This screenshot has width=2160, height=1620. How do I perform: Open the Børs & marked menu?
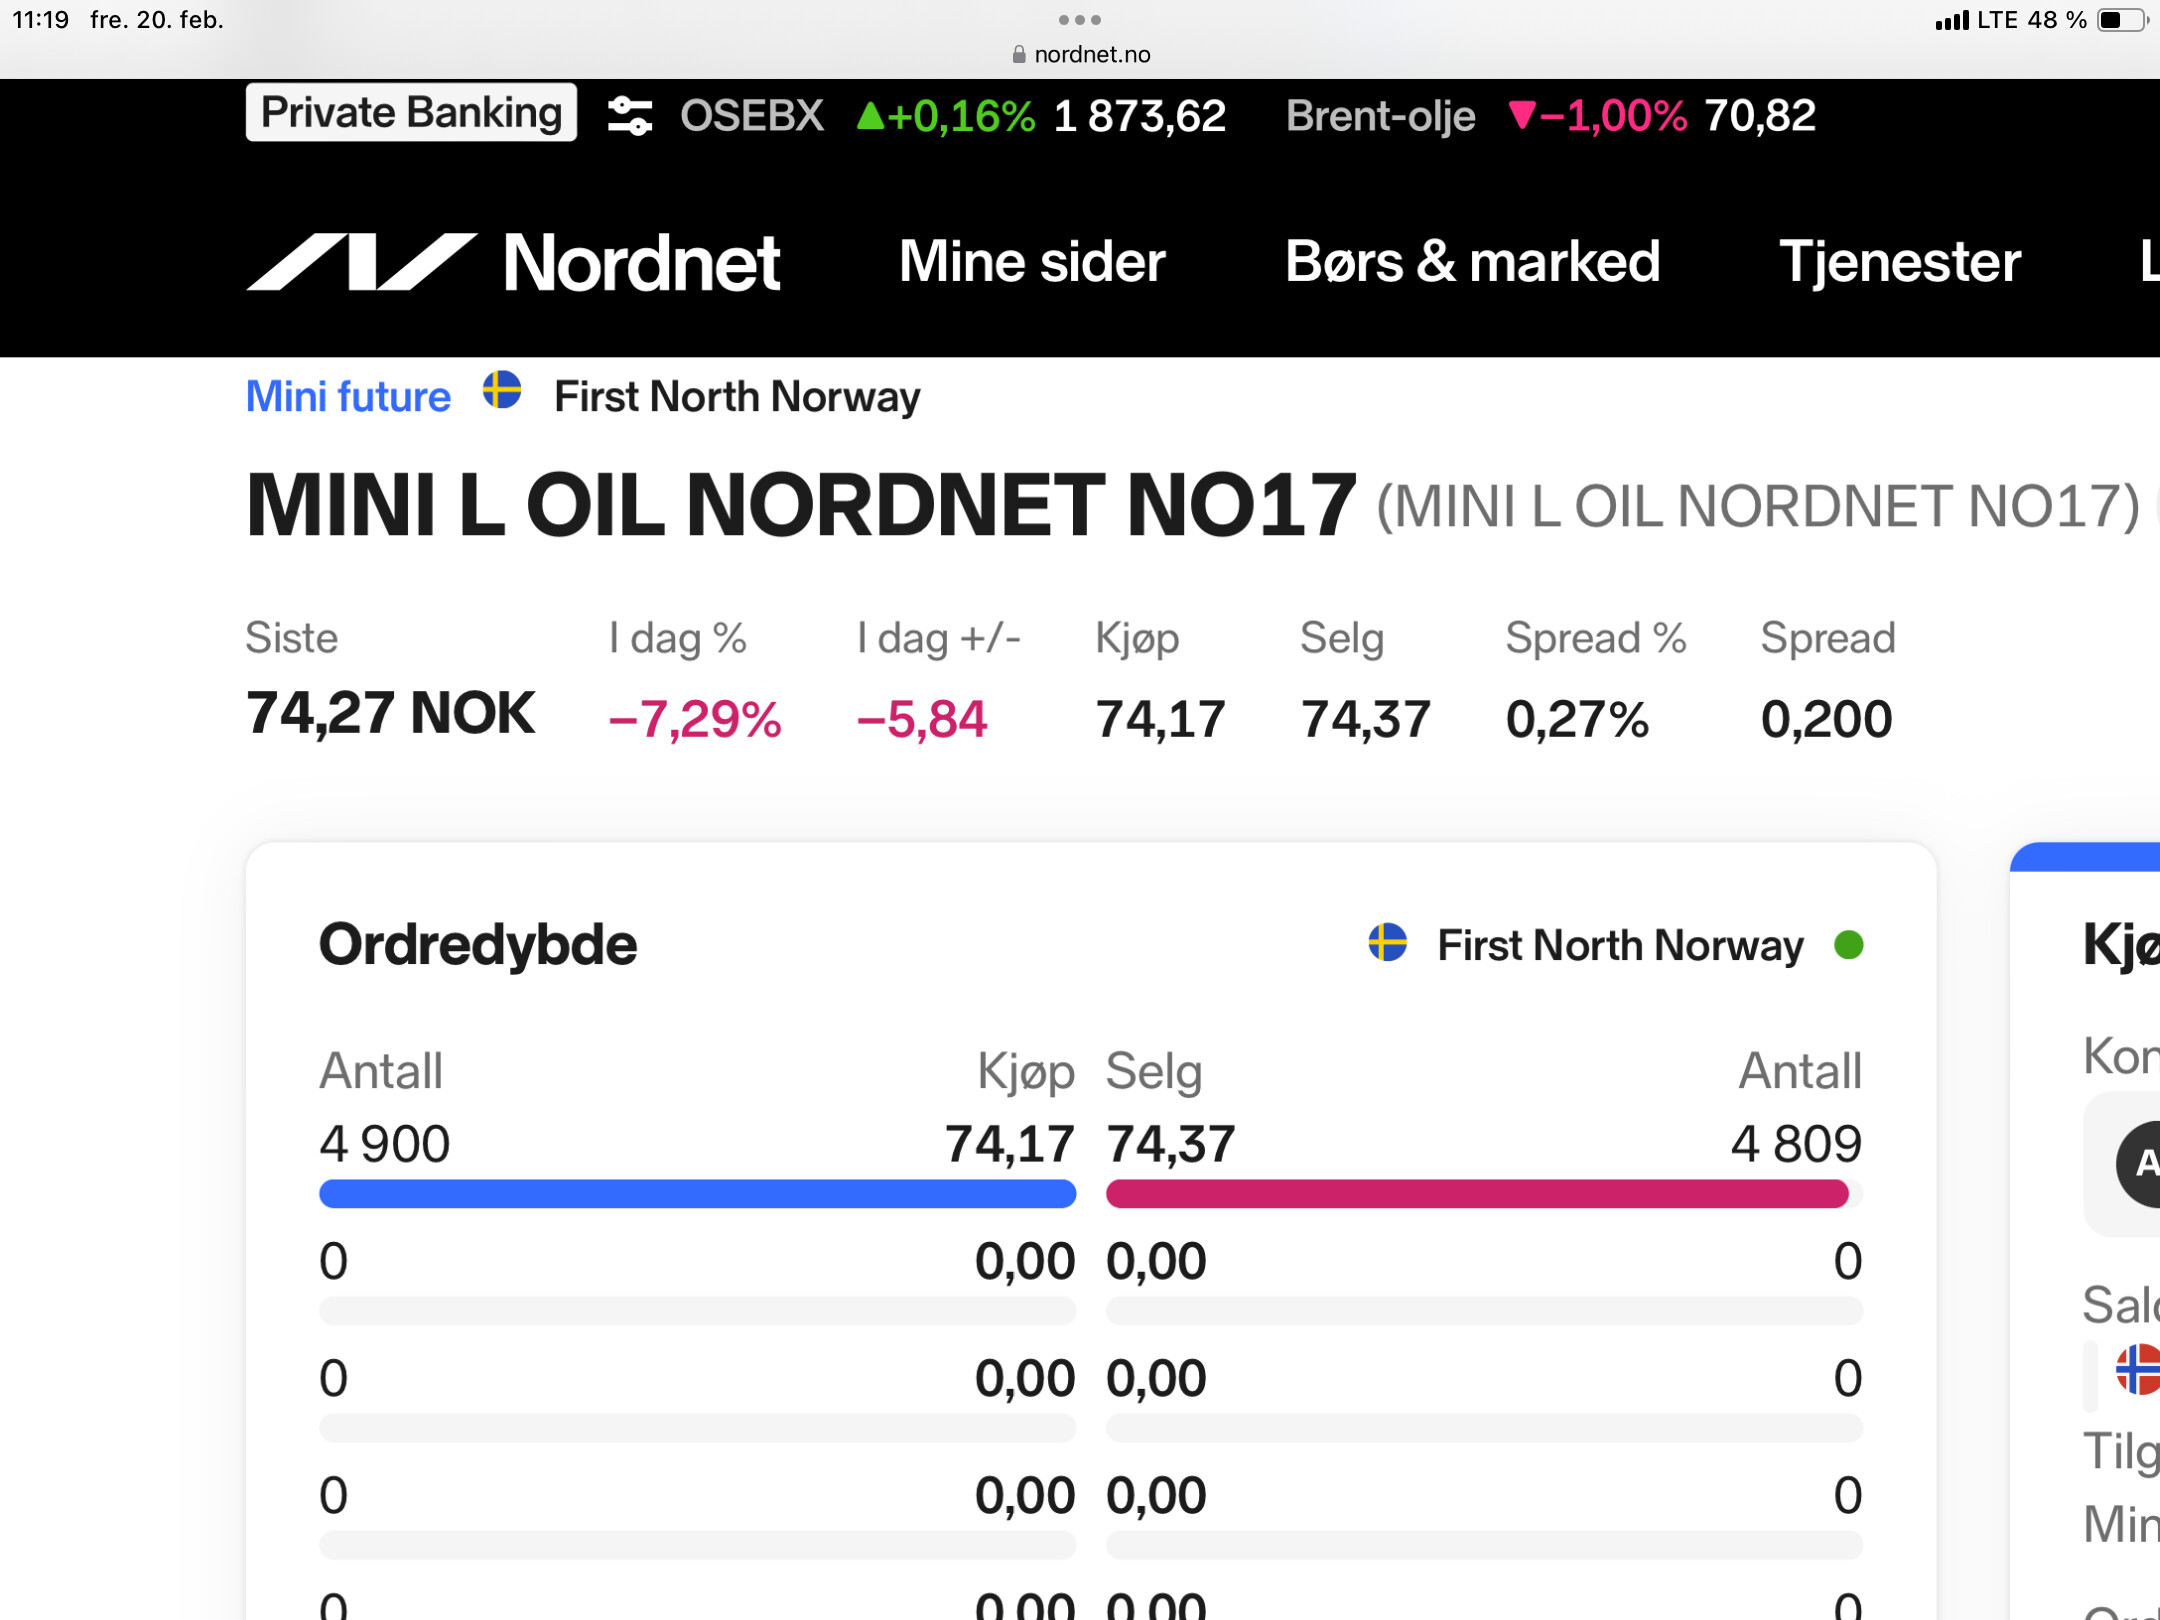tap(1471, 262)
